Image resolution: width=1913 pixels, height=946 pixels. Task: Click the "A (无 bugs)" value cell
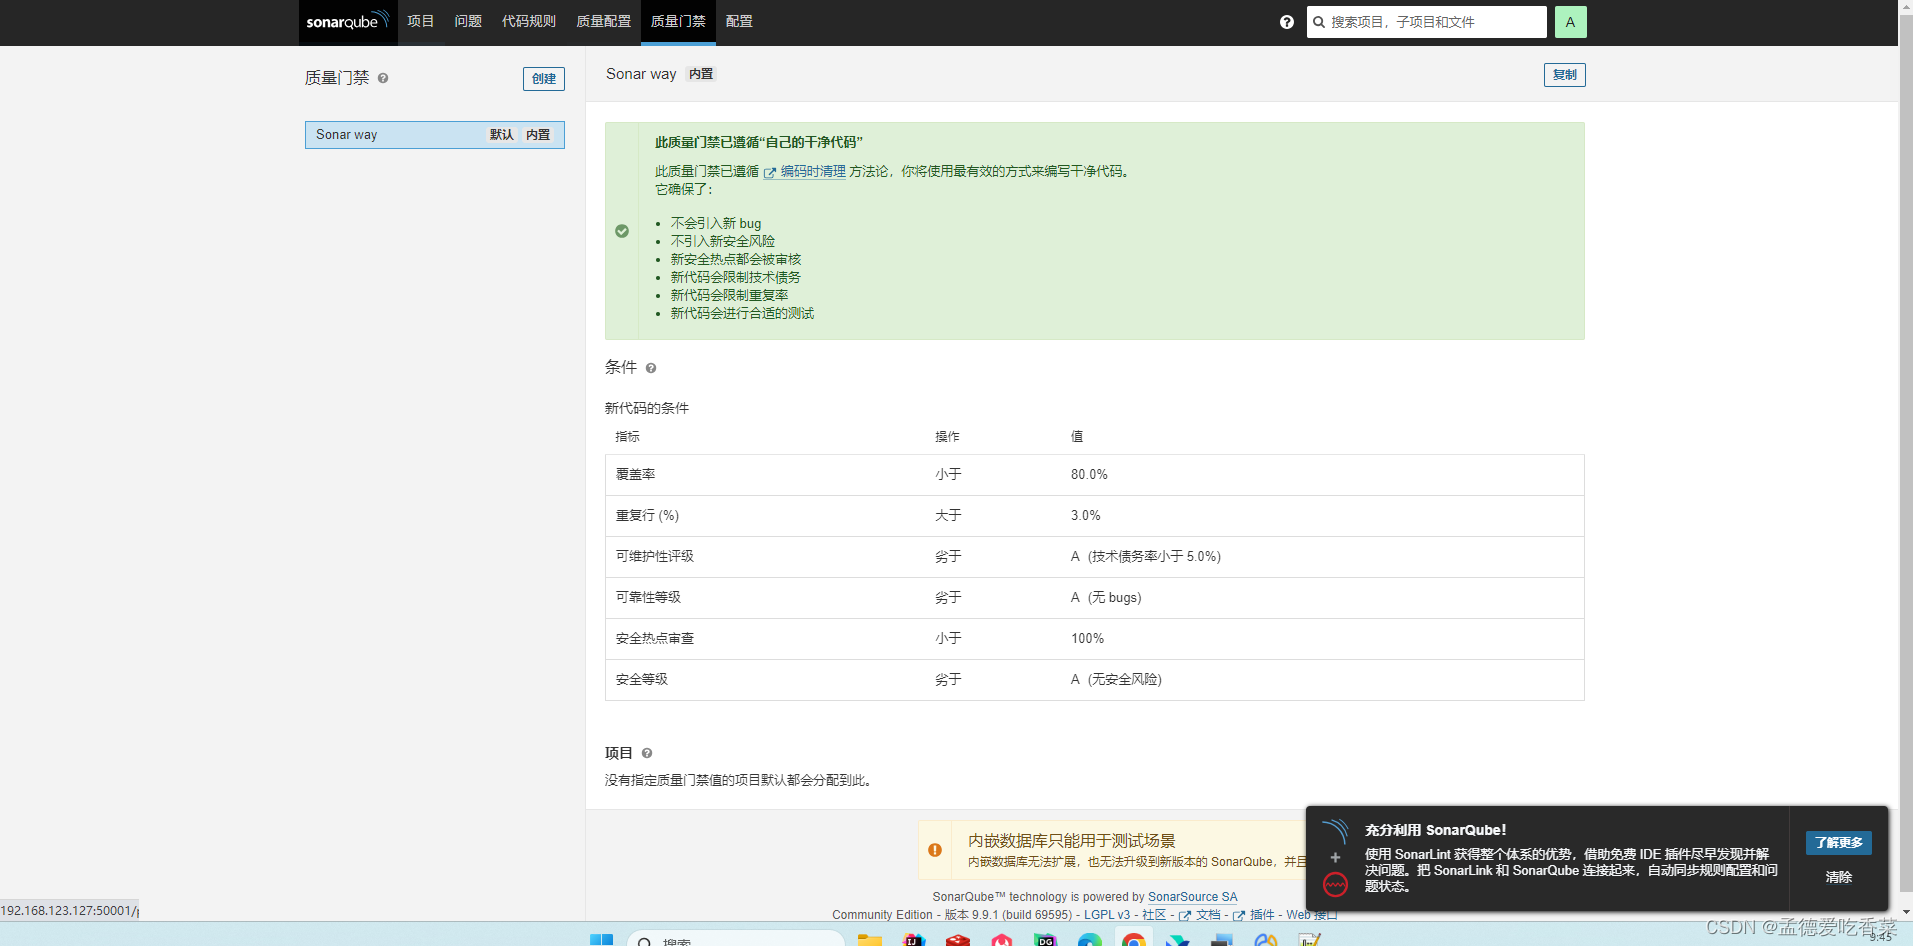coord(1106,598)
